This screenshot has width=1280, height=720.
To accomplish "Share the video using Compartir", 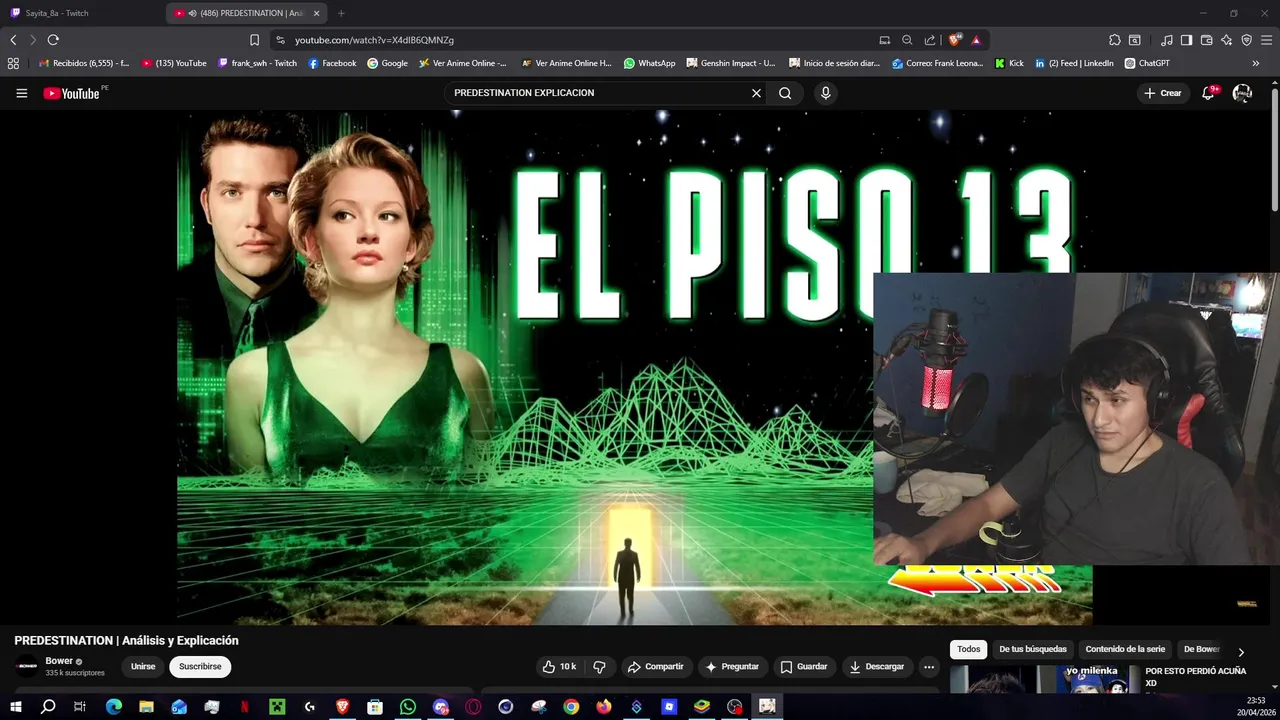I will (655, 666).
